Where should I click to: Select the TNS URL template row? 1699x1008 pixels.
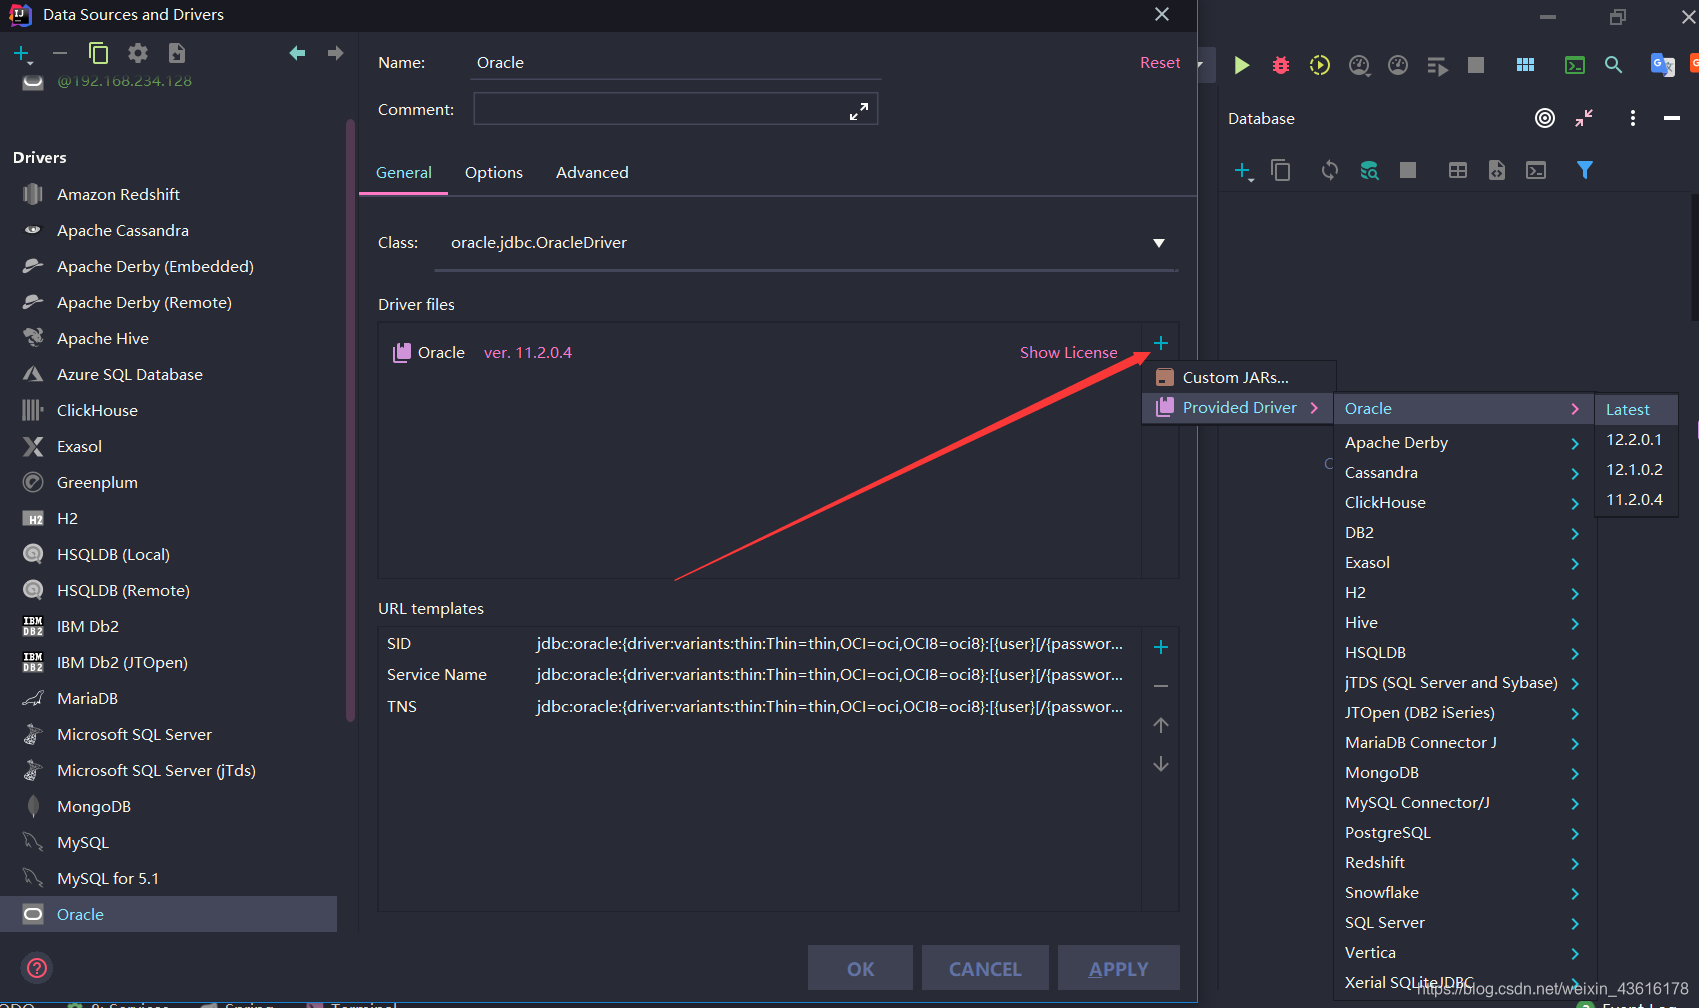click(x=760, y=707)
